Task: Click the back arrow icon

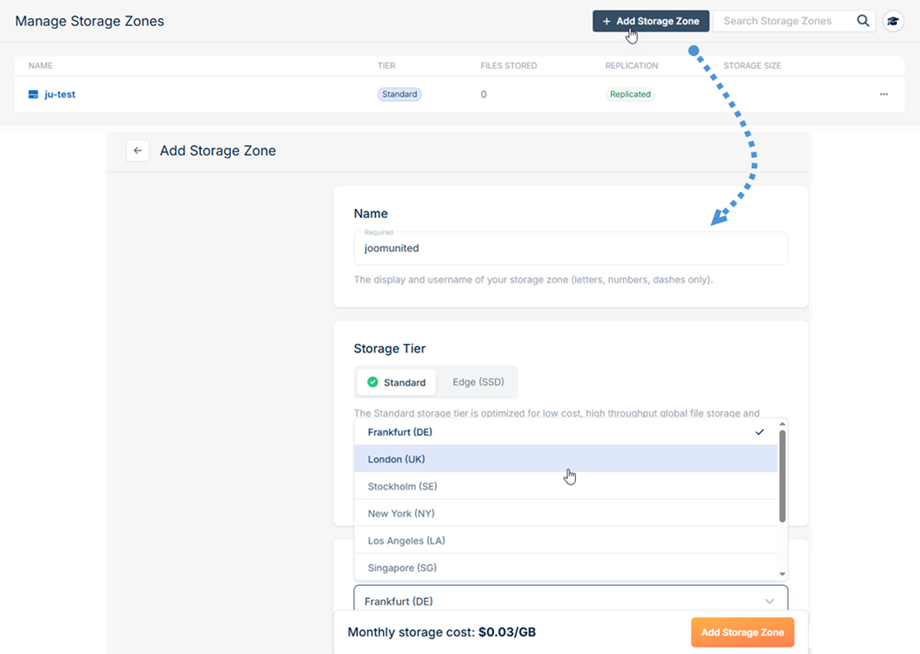Action: (x=138, y=151)
